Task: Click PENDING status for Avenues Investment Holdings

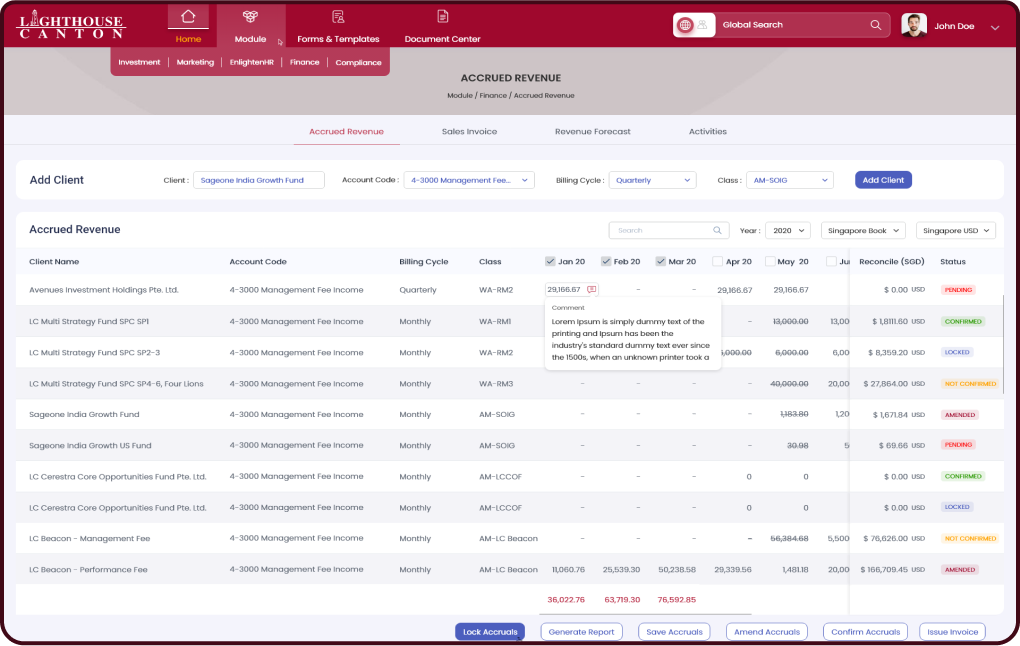Action: pos(958,289)
